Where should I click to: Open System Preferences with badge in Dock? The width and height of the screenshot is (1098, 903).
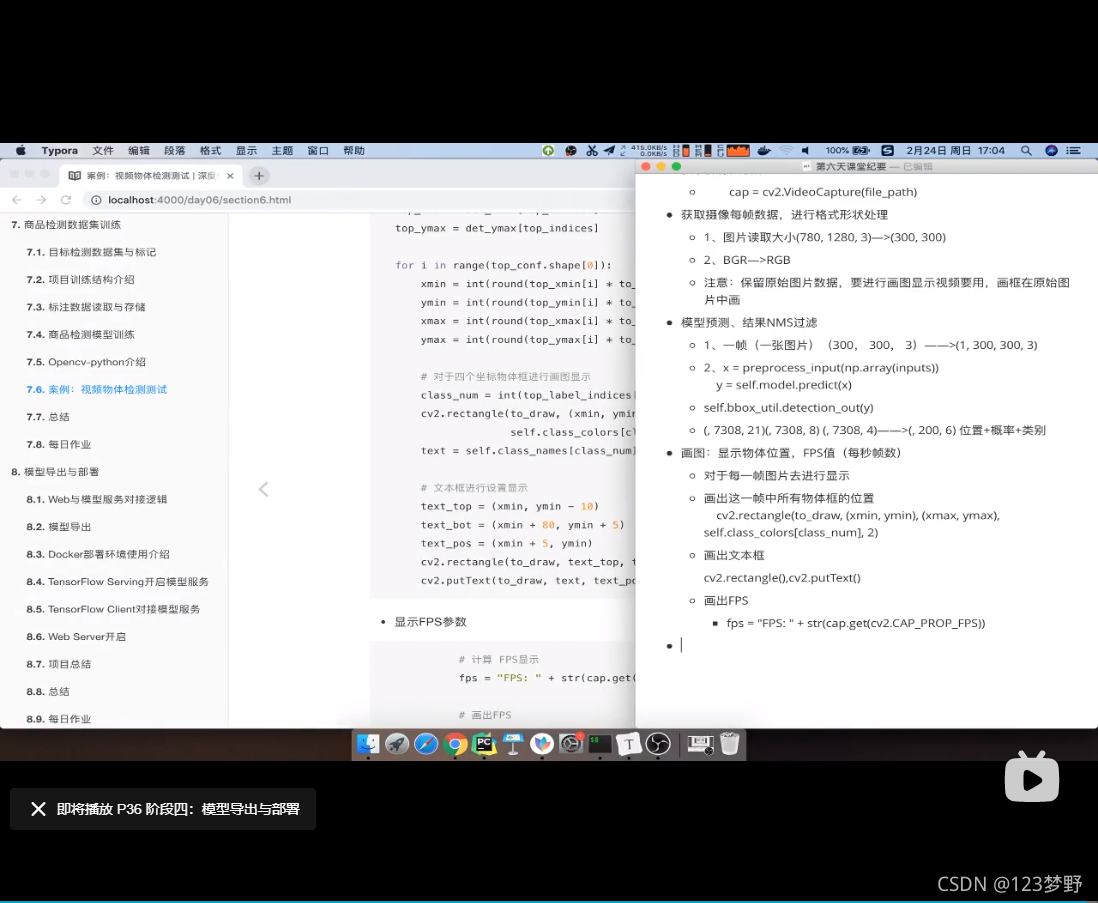[x=571, y=743]
